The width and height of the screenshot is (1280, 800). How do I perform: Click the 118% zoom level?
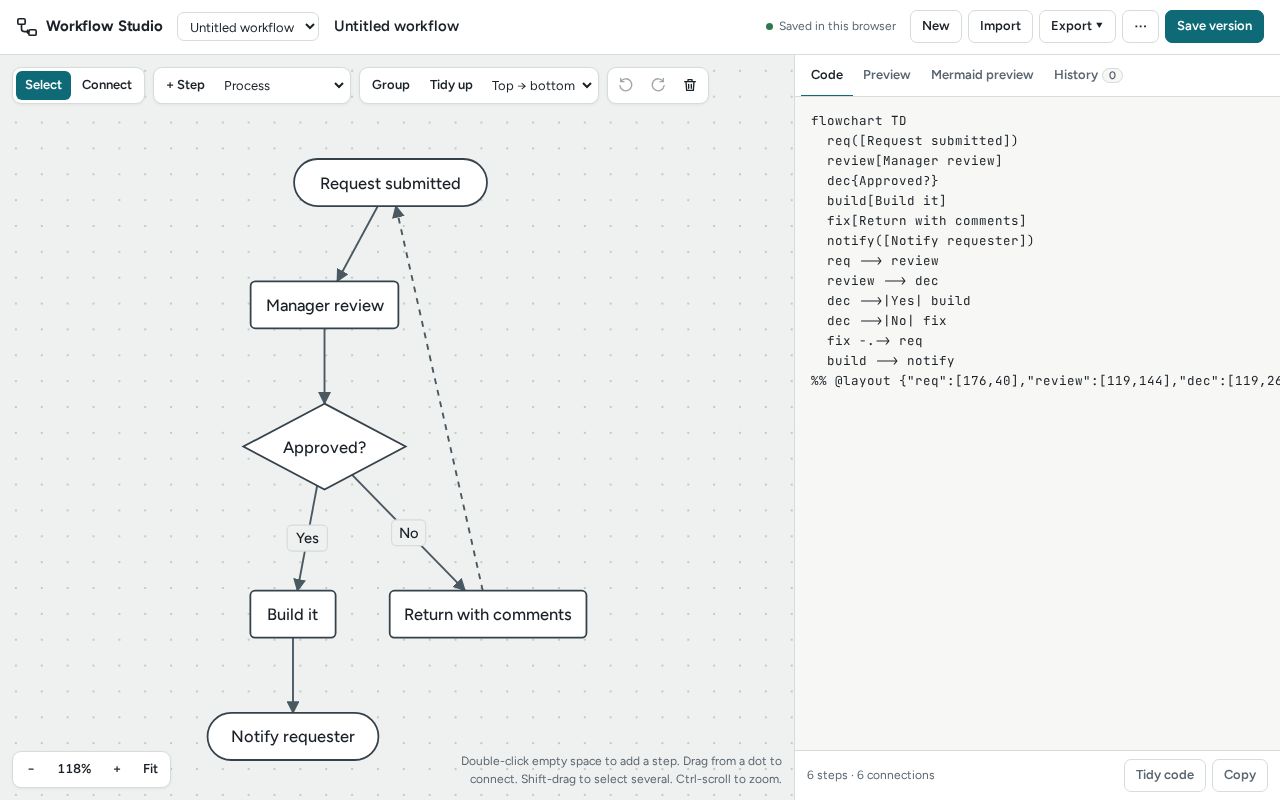tap(74, 769)
